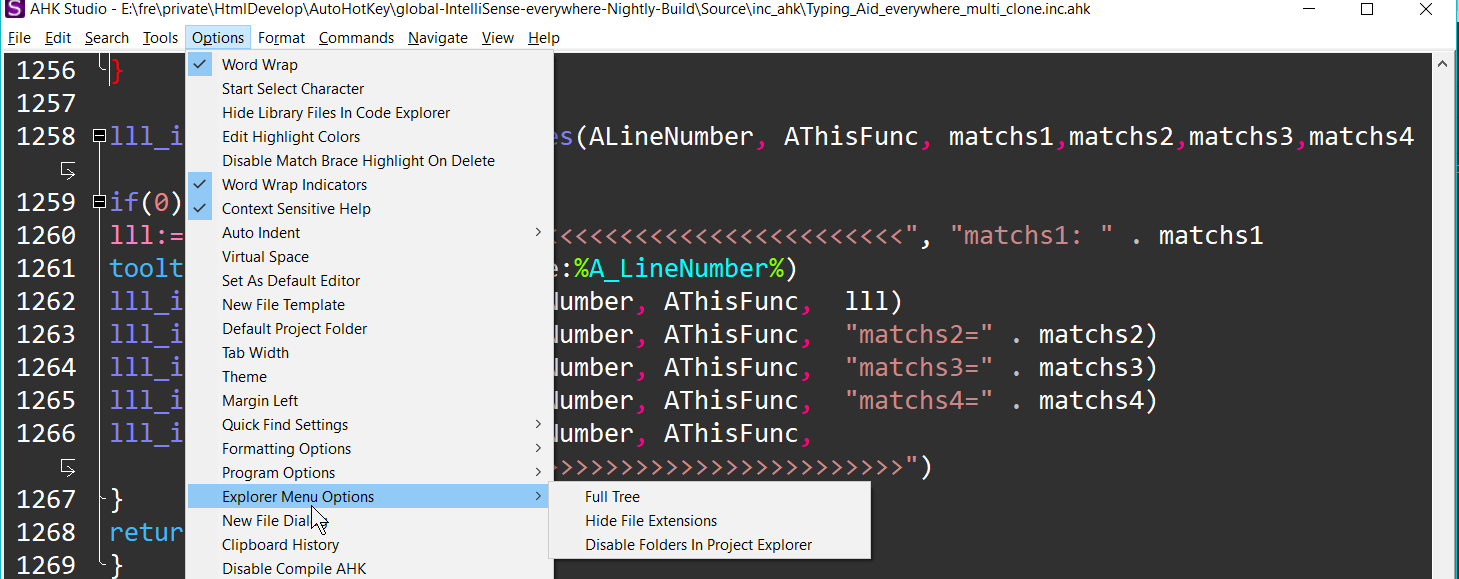1459x579 pixels.
Task: Choose Start Select Character
Action: 370,89
